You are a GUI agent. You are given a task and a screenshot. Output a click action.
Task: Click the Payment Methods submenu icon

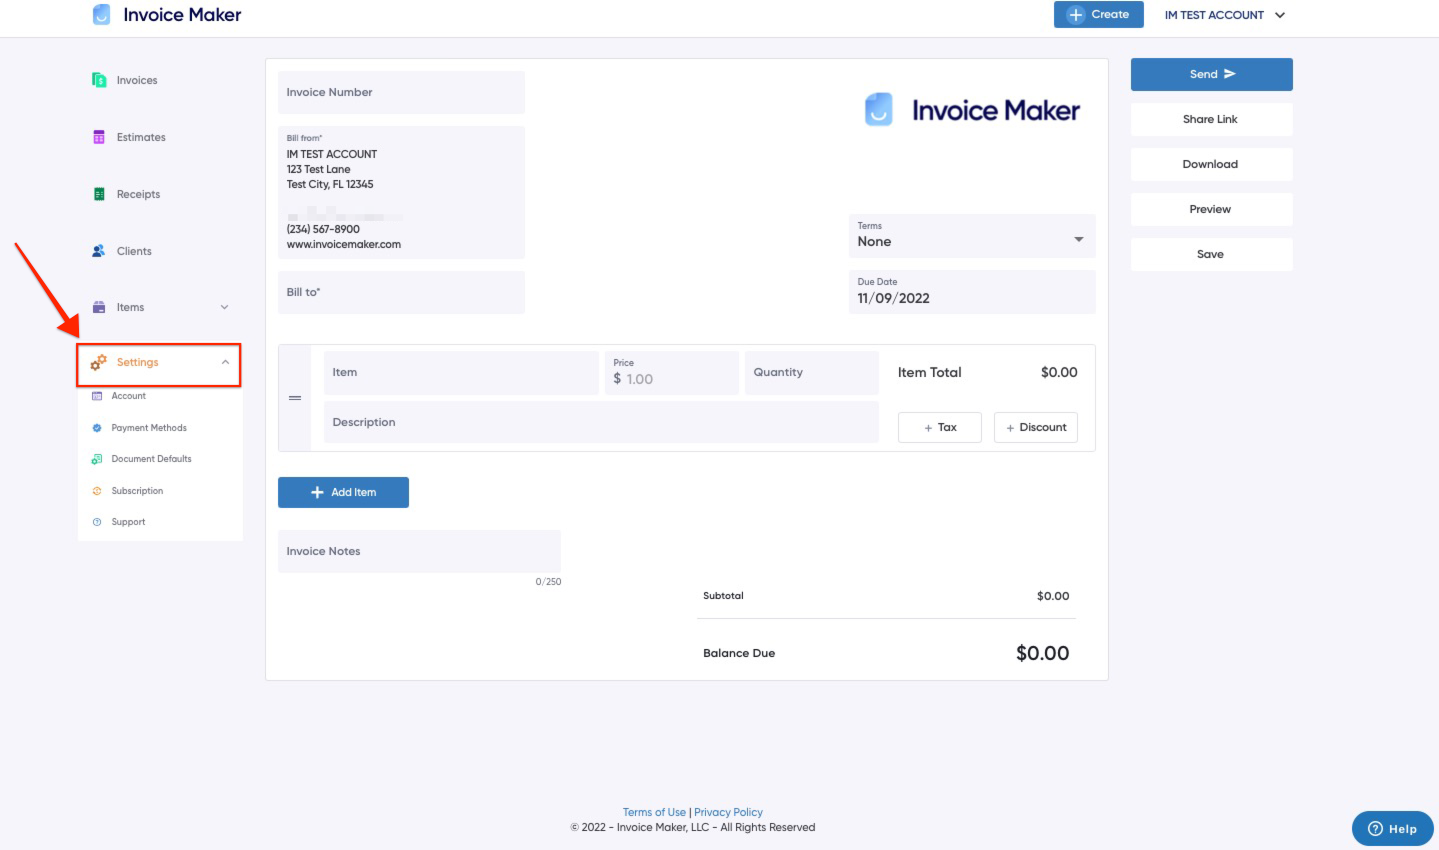coord(97,428)
